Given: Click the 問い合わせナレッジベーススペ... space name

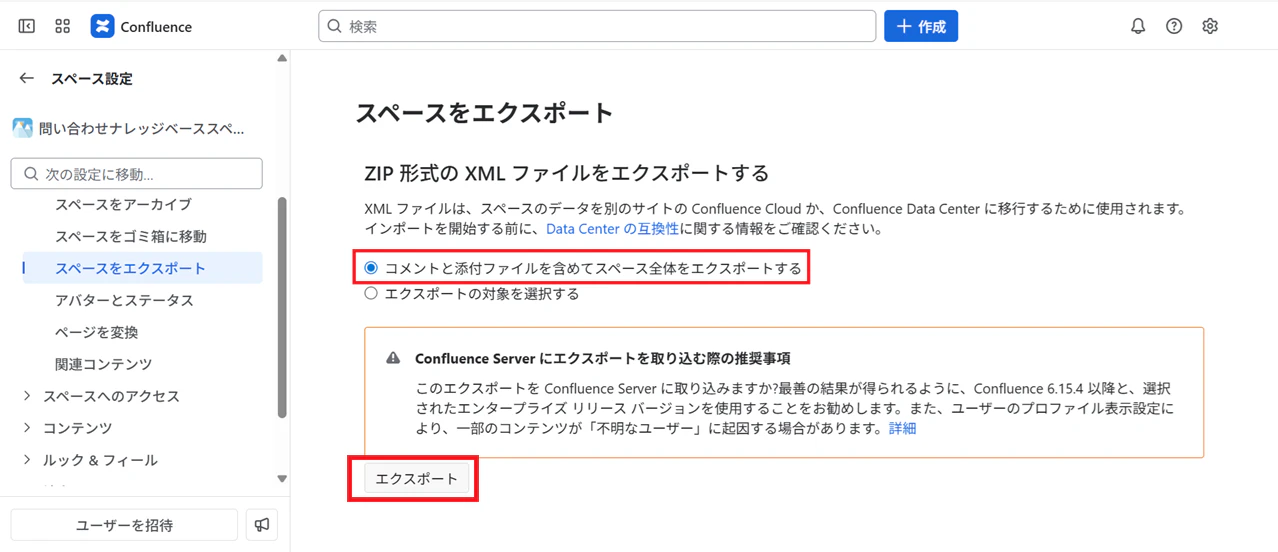Looking at the screenshot, I should (141, 129).
